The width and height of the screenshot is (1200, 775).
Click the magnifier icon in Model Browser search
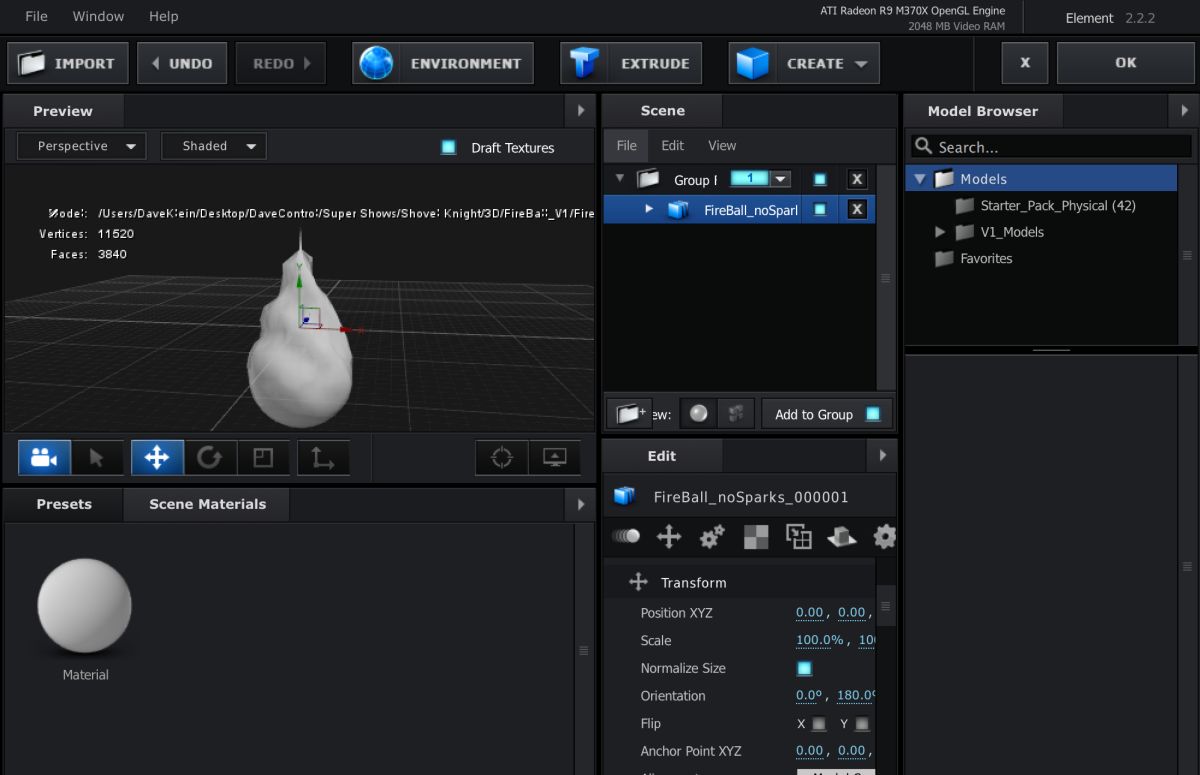(x=923, y=147)
